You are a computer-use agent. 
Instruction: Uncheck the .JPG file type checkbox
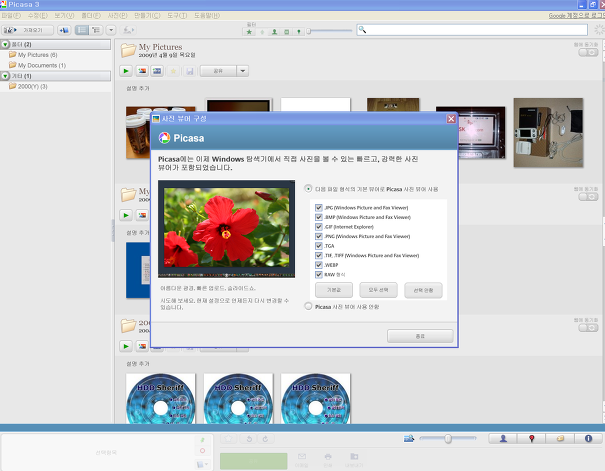(319, 208)
